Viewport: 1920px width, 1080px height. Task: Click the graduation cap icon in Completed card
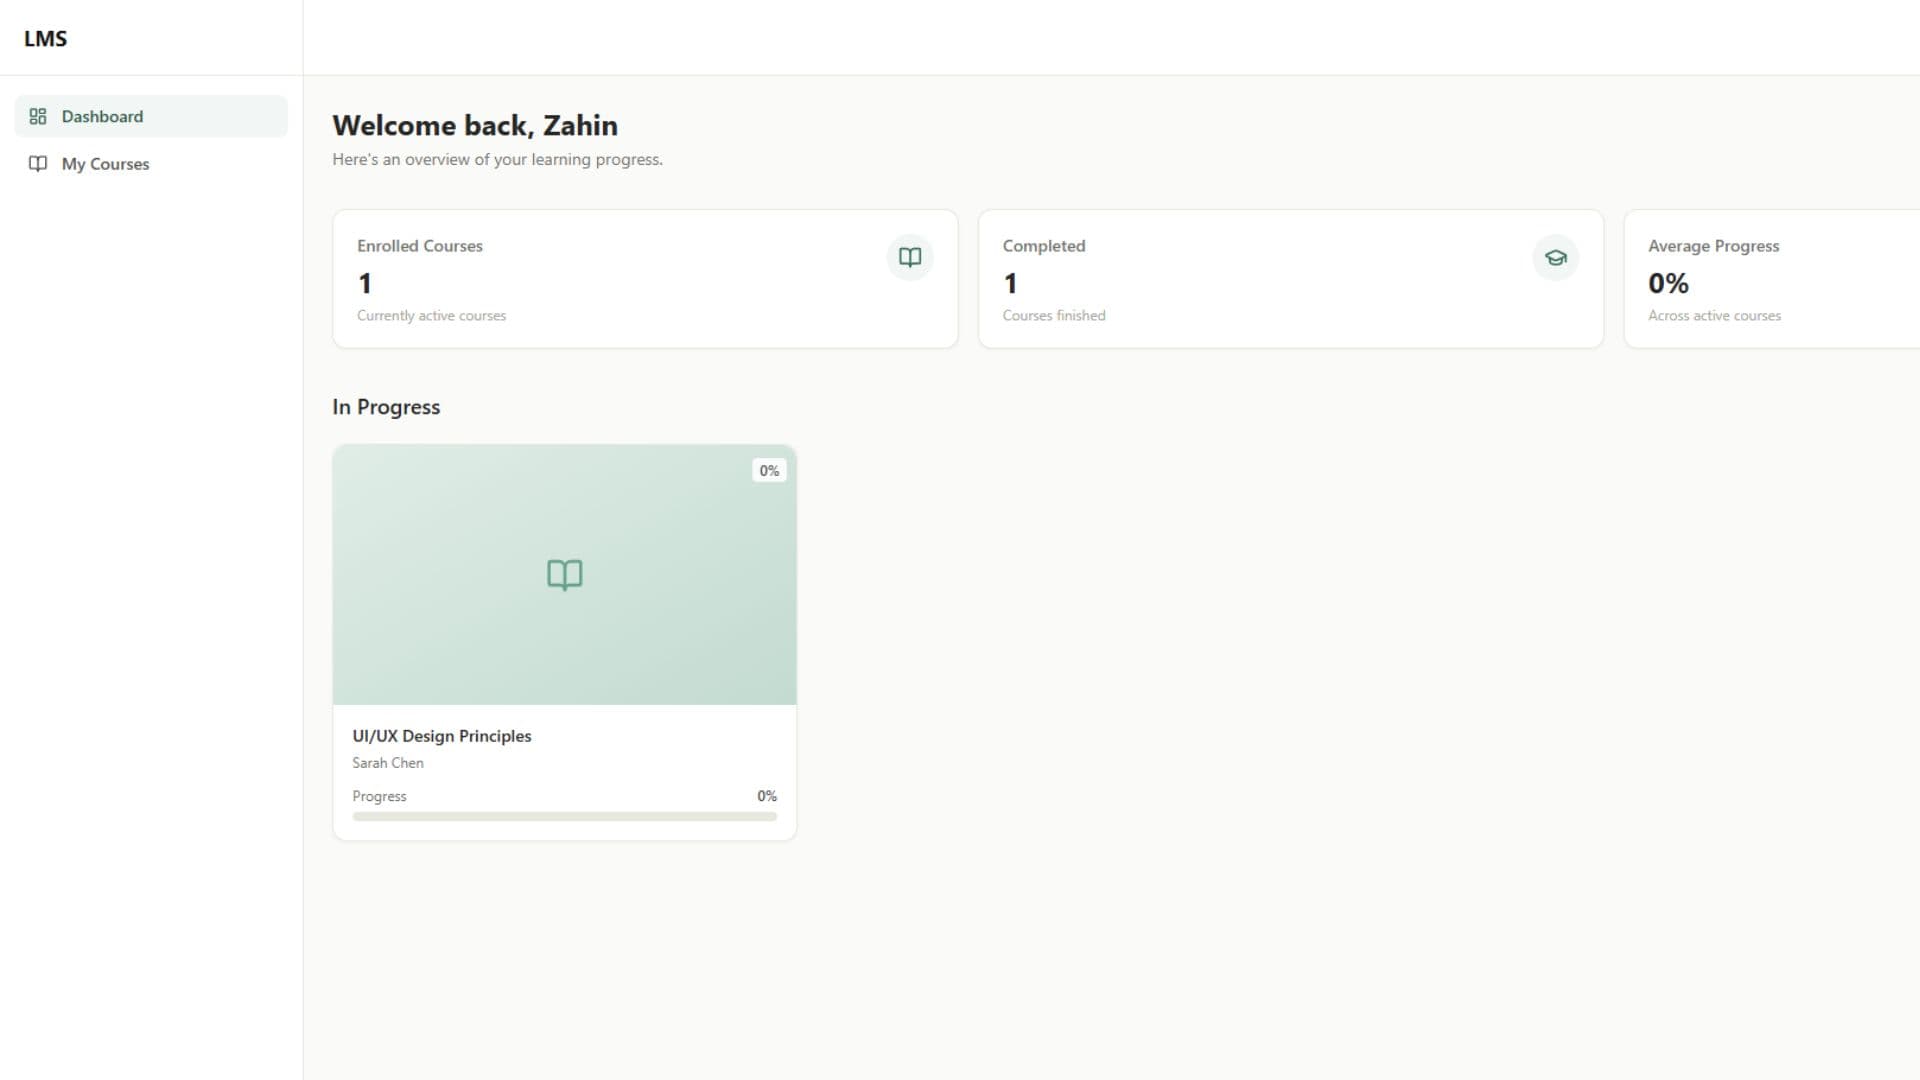pos(1556,257)
